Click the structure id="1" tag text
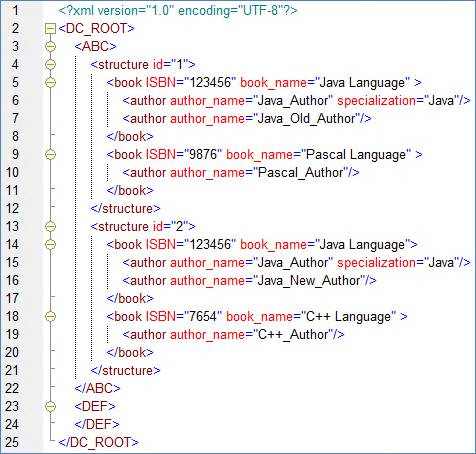The image size is (476, 454). (143, 64)
